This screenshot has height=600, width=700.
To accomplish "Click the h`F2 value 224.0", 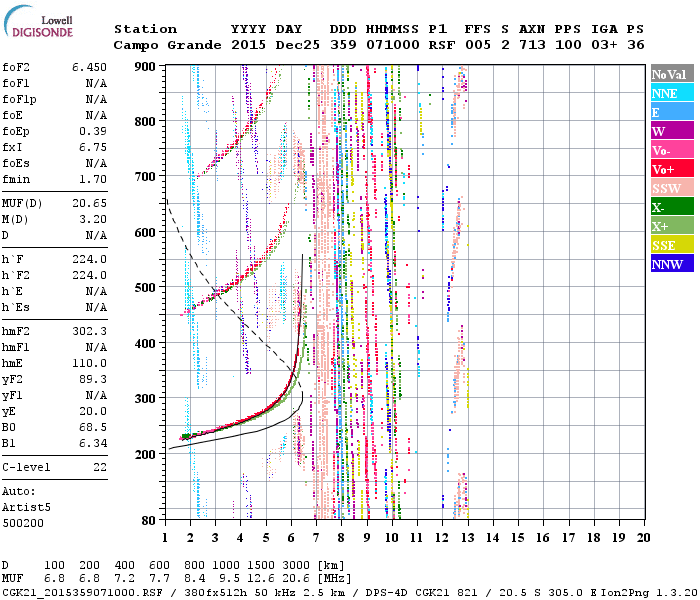I will point(89,275).
